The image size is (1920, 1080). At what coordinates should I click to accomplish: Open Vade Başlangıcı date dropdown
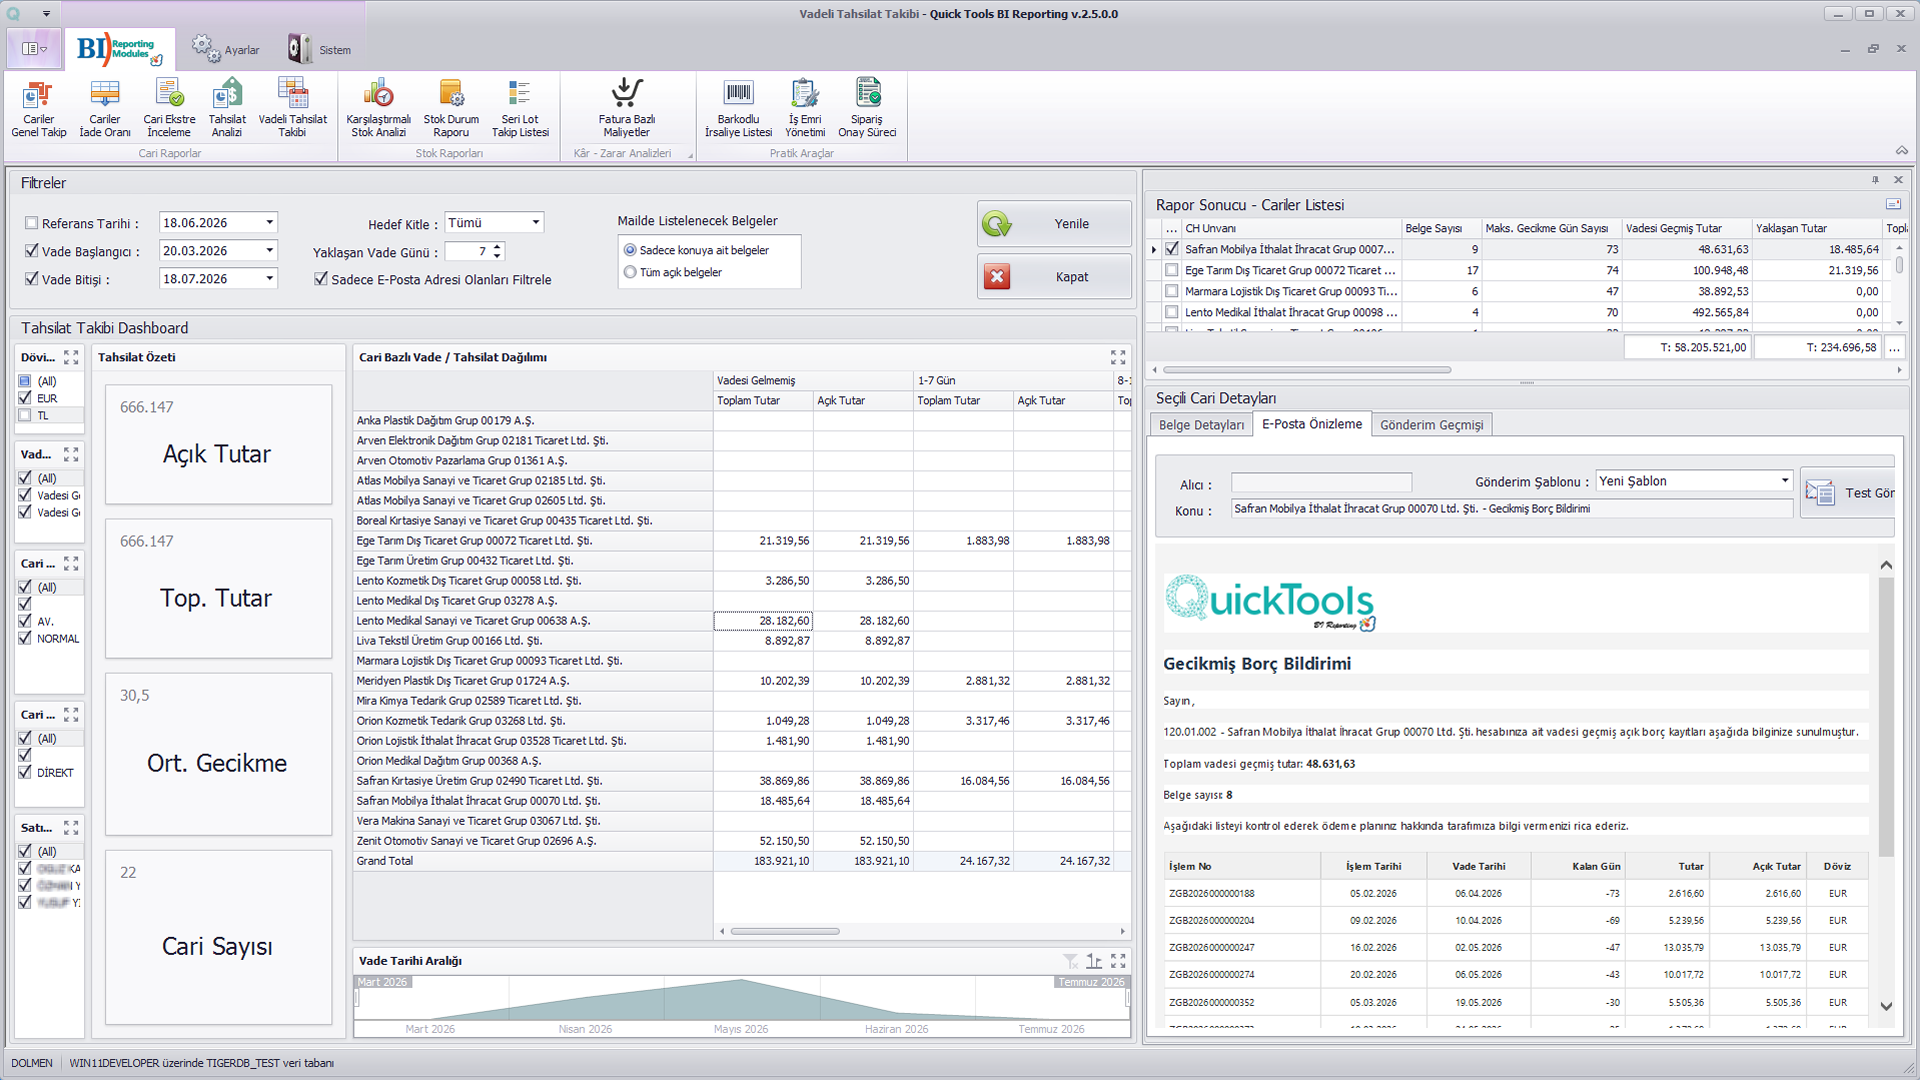coord(269,251)
